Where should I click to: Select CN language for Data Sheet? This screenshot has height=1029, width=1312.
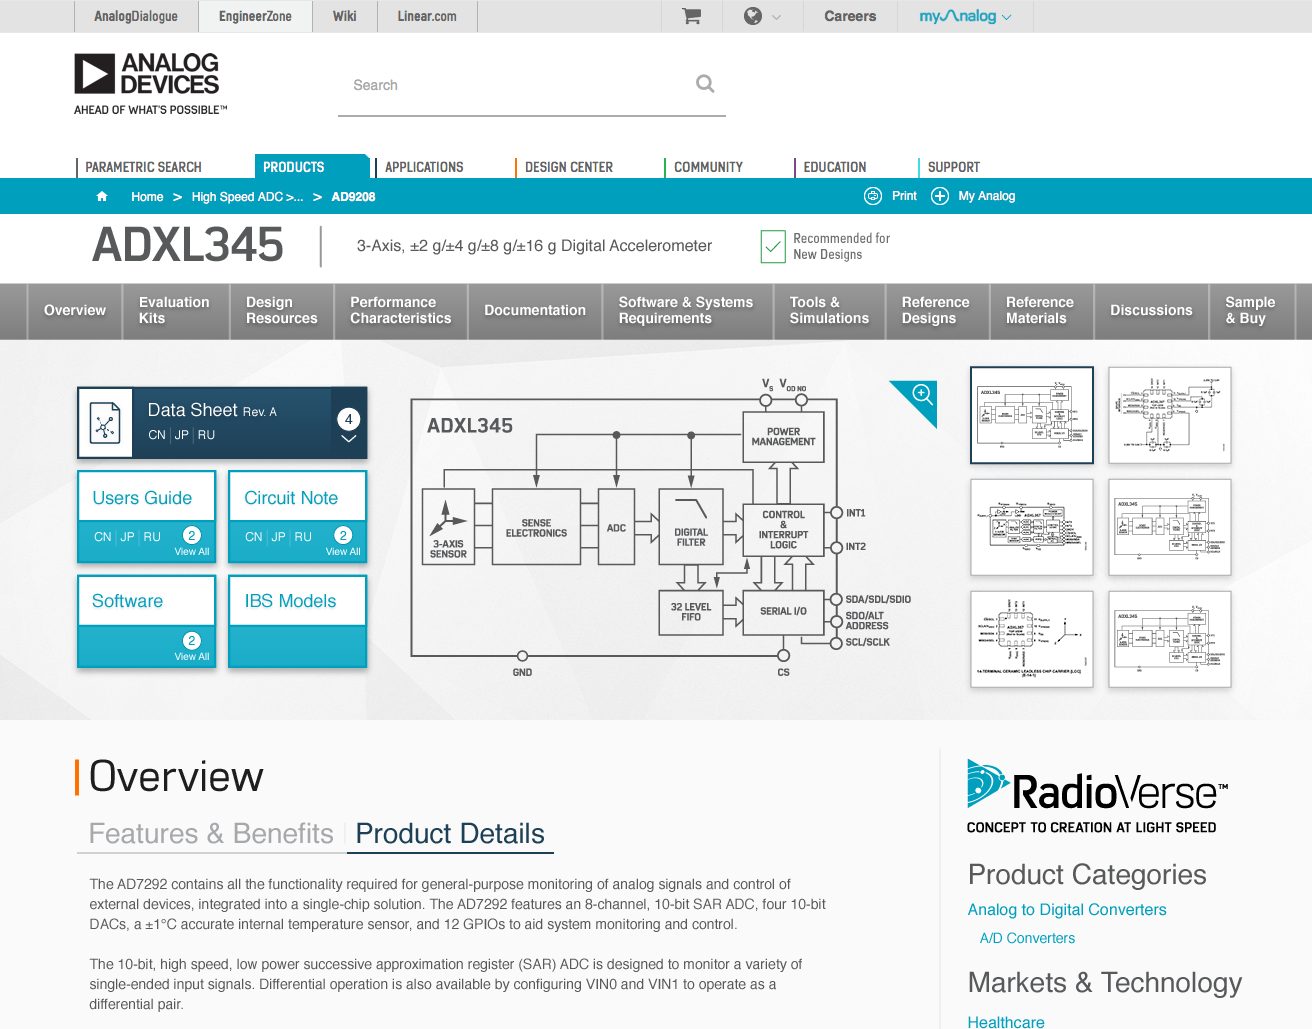[157, 435]
